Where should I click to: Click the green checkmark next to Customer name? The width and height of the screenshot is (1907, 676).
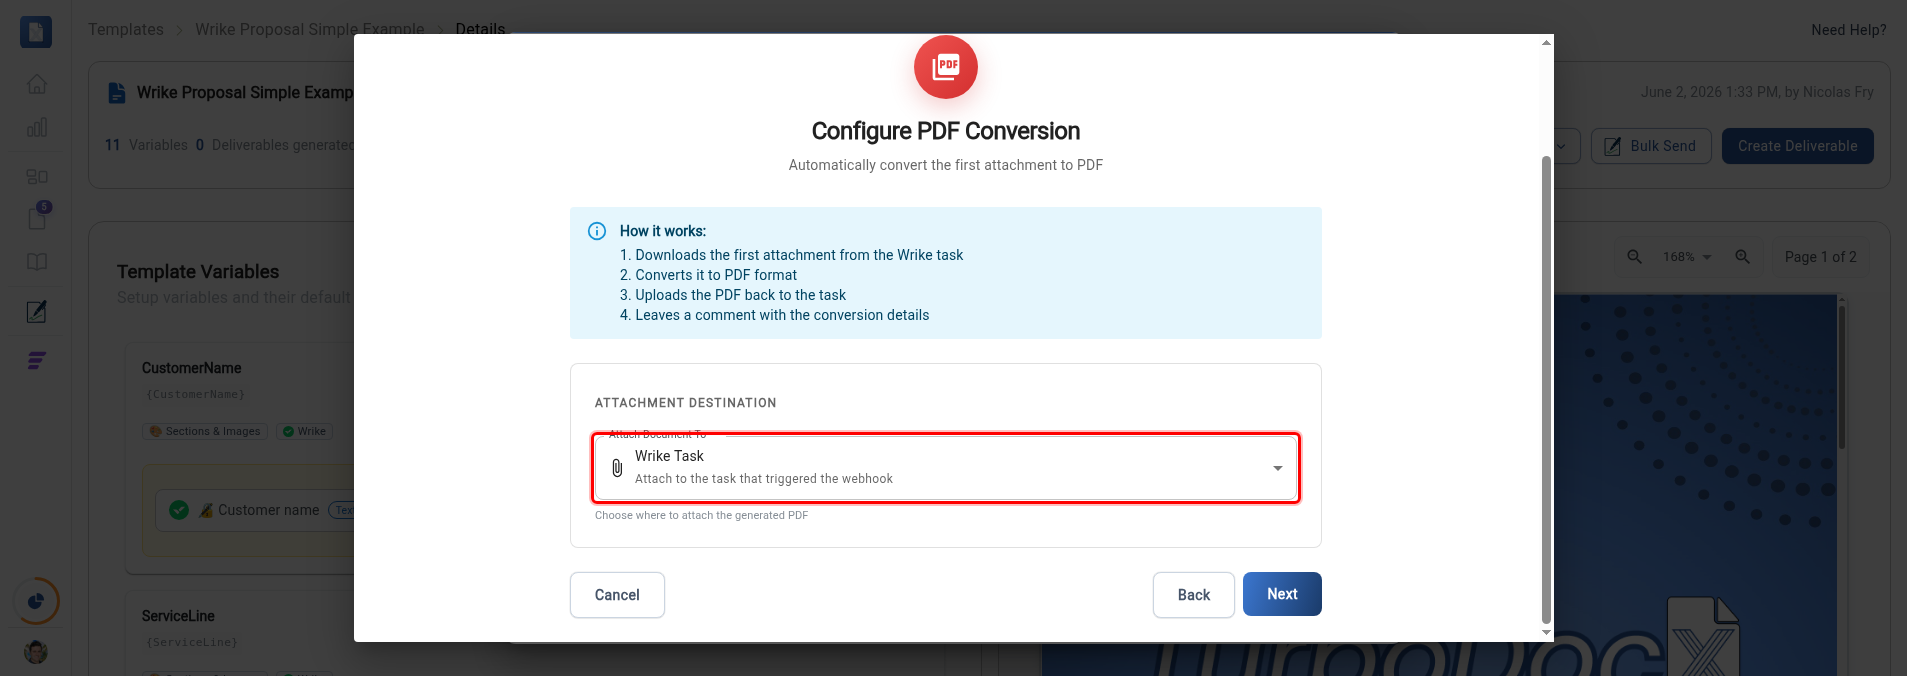pos(179,510)
